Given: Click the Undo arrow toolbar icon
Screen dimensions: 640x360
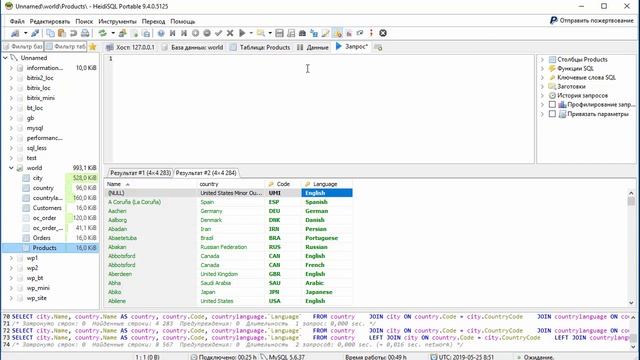Looking at the screenshot, I should click(x=73, y=33).
